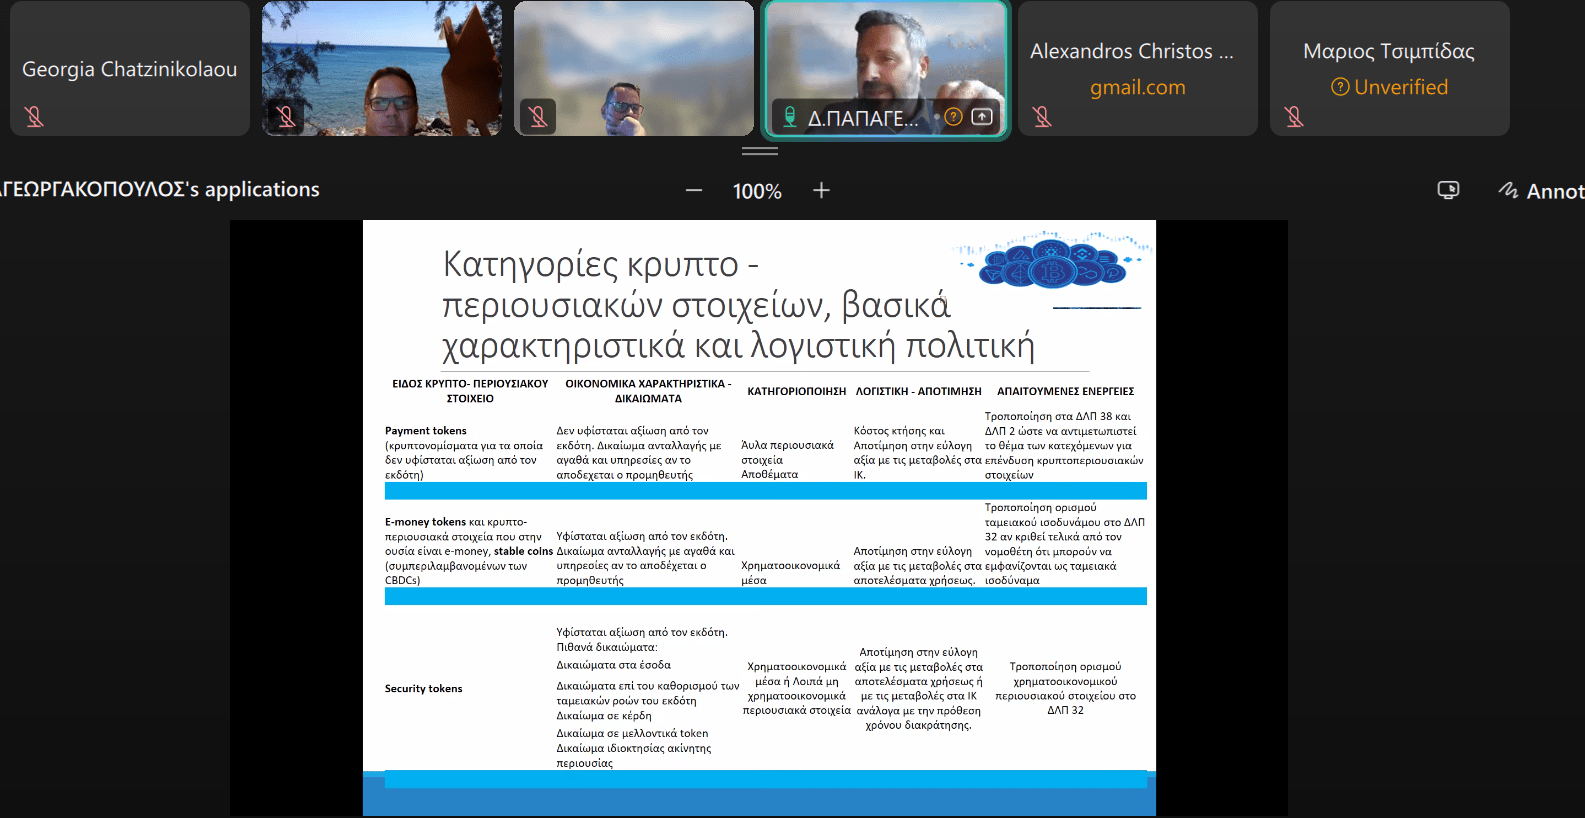Viewport: 1585px width, 818px height.
Task: Grab the gallery strip resize handle
Action: click(x=760, y=151)
